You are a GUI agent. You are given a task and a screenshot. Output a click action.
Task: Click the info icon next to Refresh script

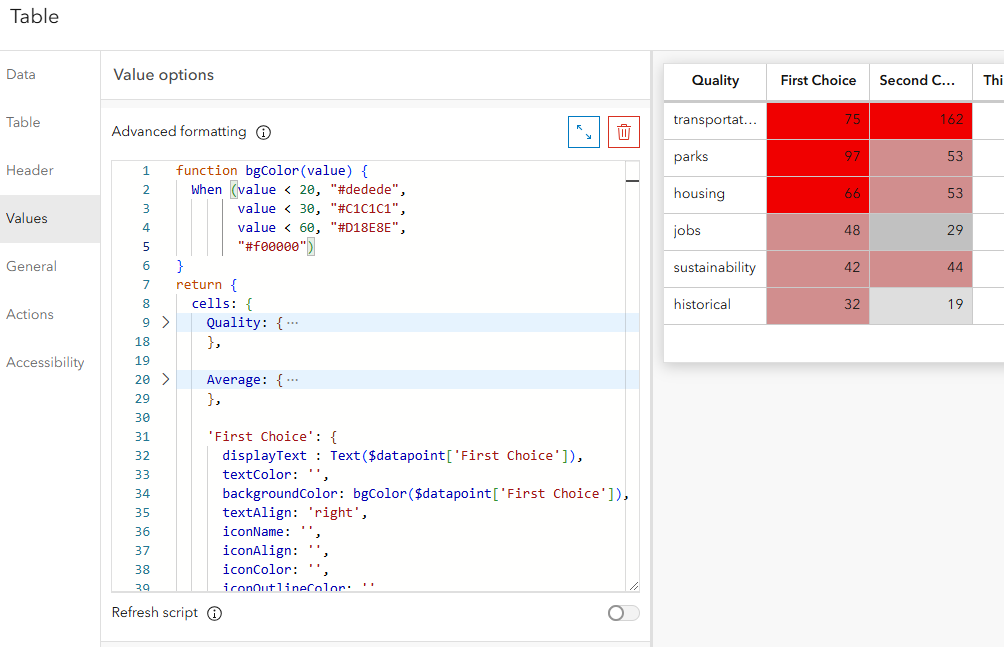[213, 613]
